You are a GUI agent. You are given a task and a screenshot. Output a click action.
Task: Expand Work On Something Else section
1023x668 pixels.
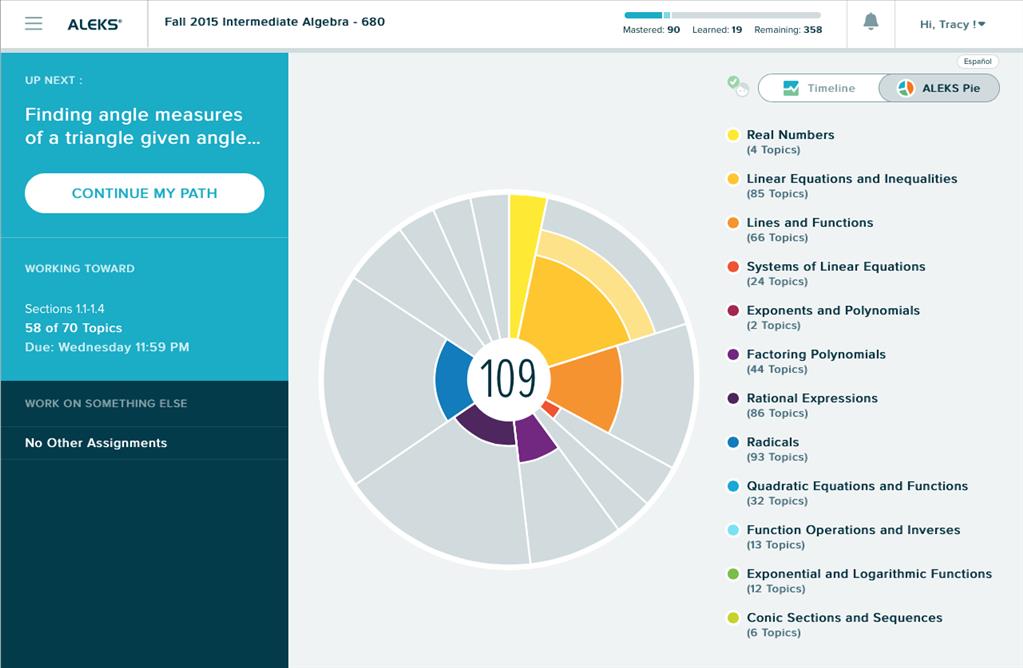106,403
